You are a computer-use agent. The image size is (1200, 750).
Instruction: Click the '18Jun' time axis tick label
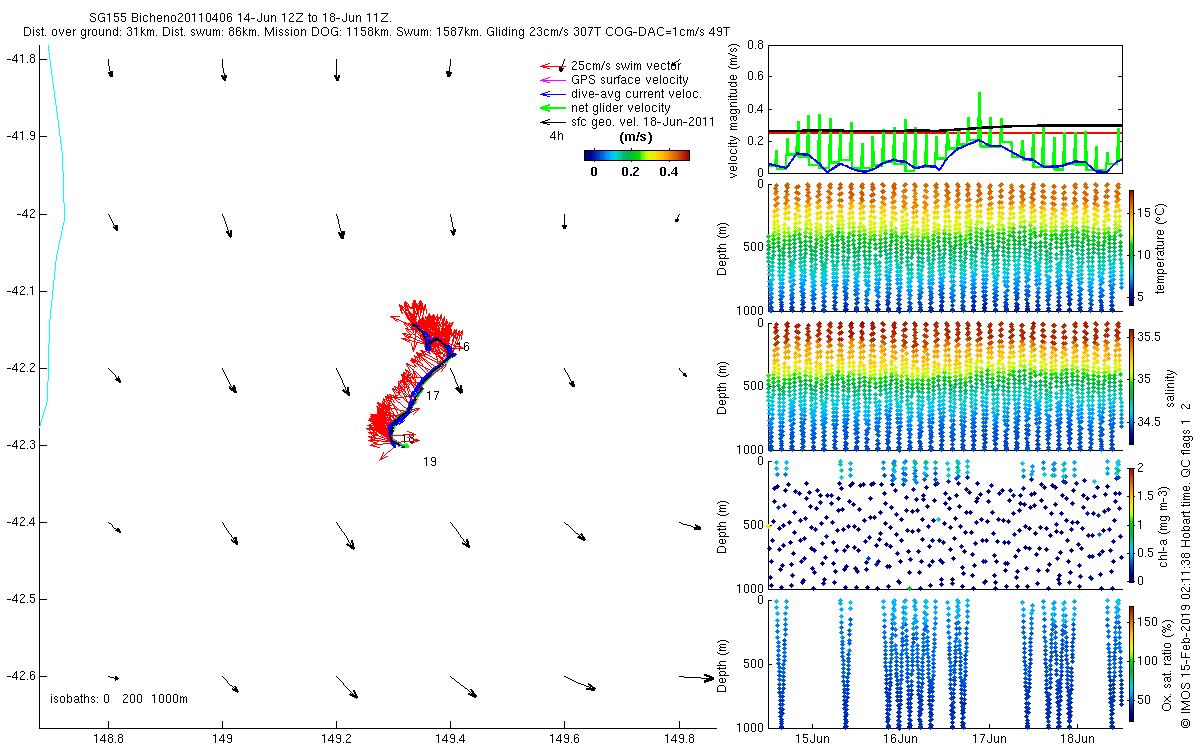(x=1077, y=738)
